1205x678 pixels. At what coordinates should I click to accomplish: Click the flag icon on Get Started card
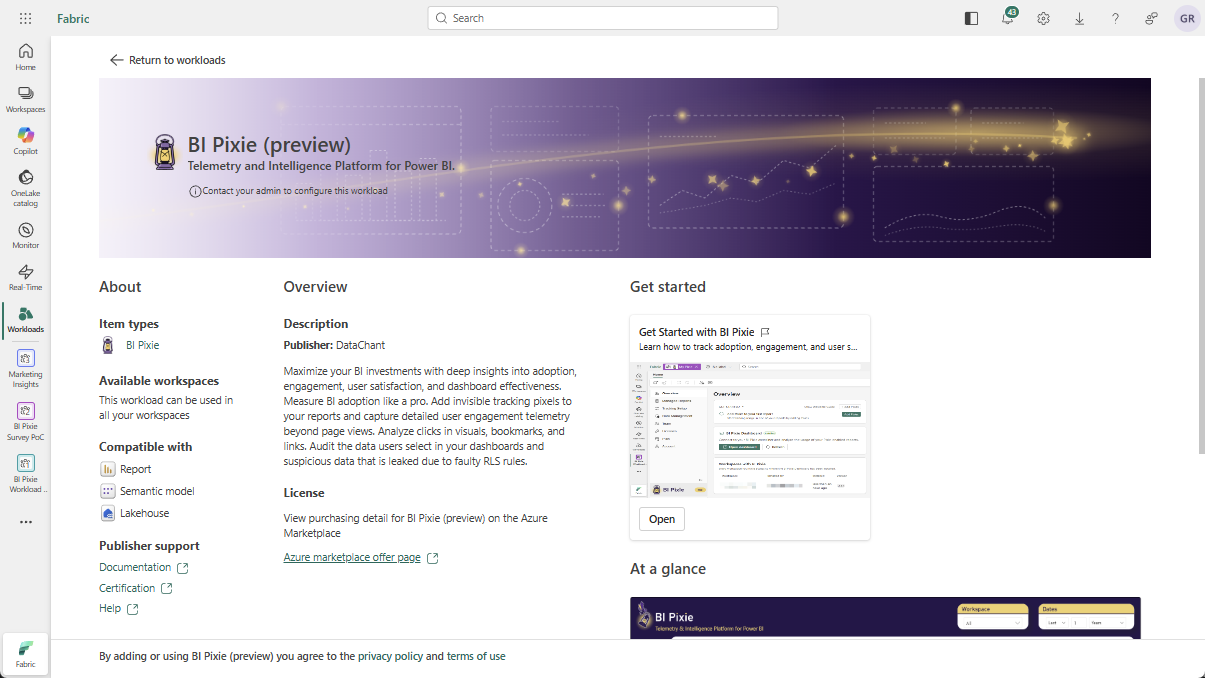(765, 332)
